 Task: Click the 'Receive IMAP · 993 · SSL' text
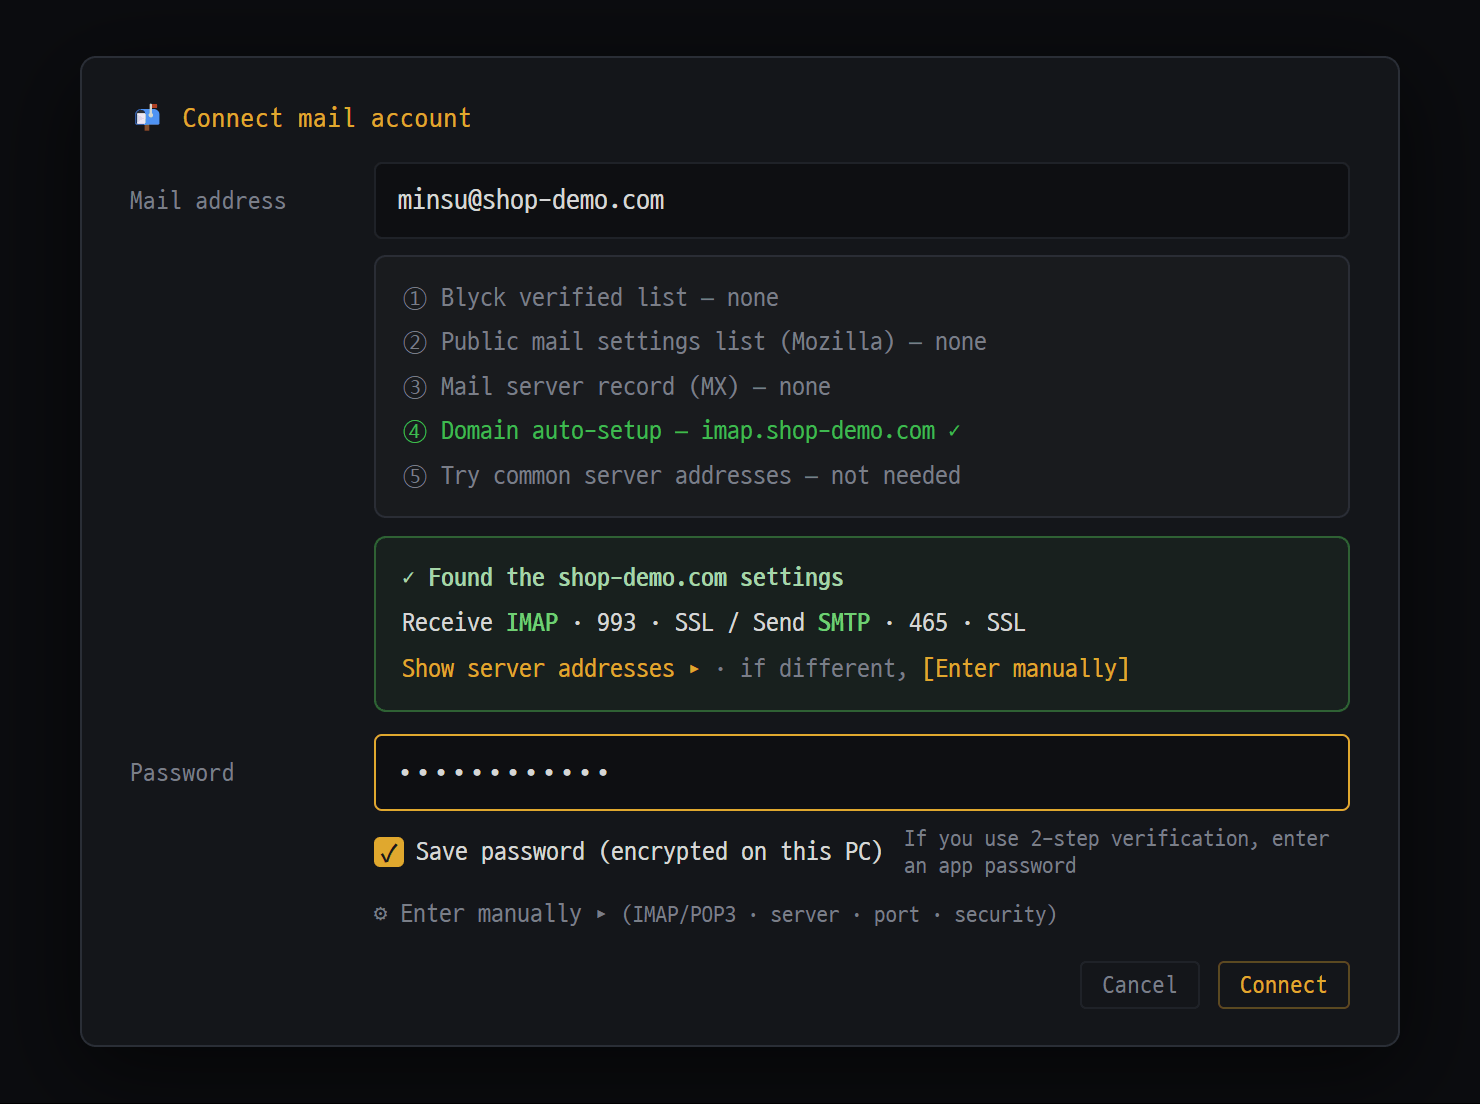click(558, 623)
